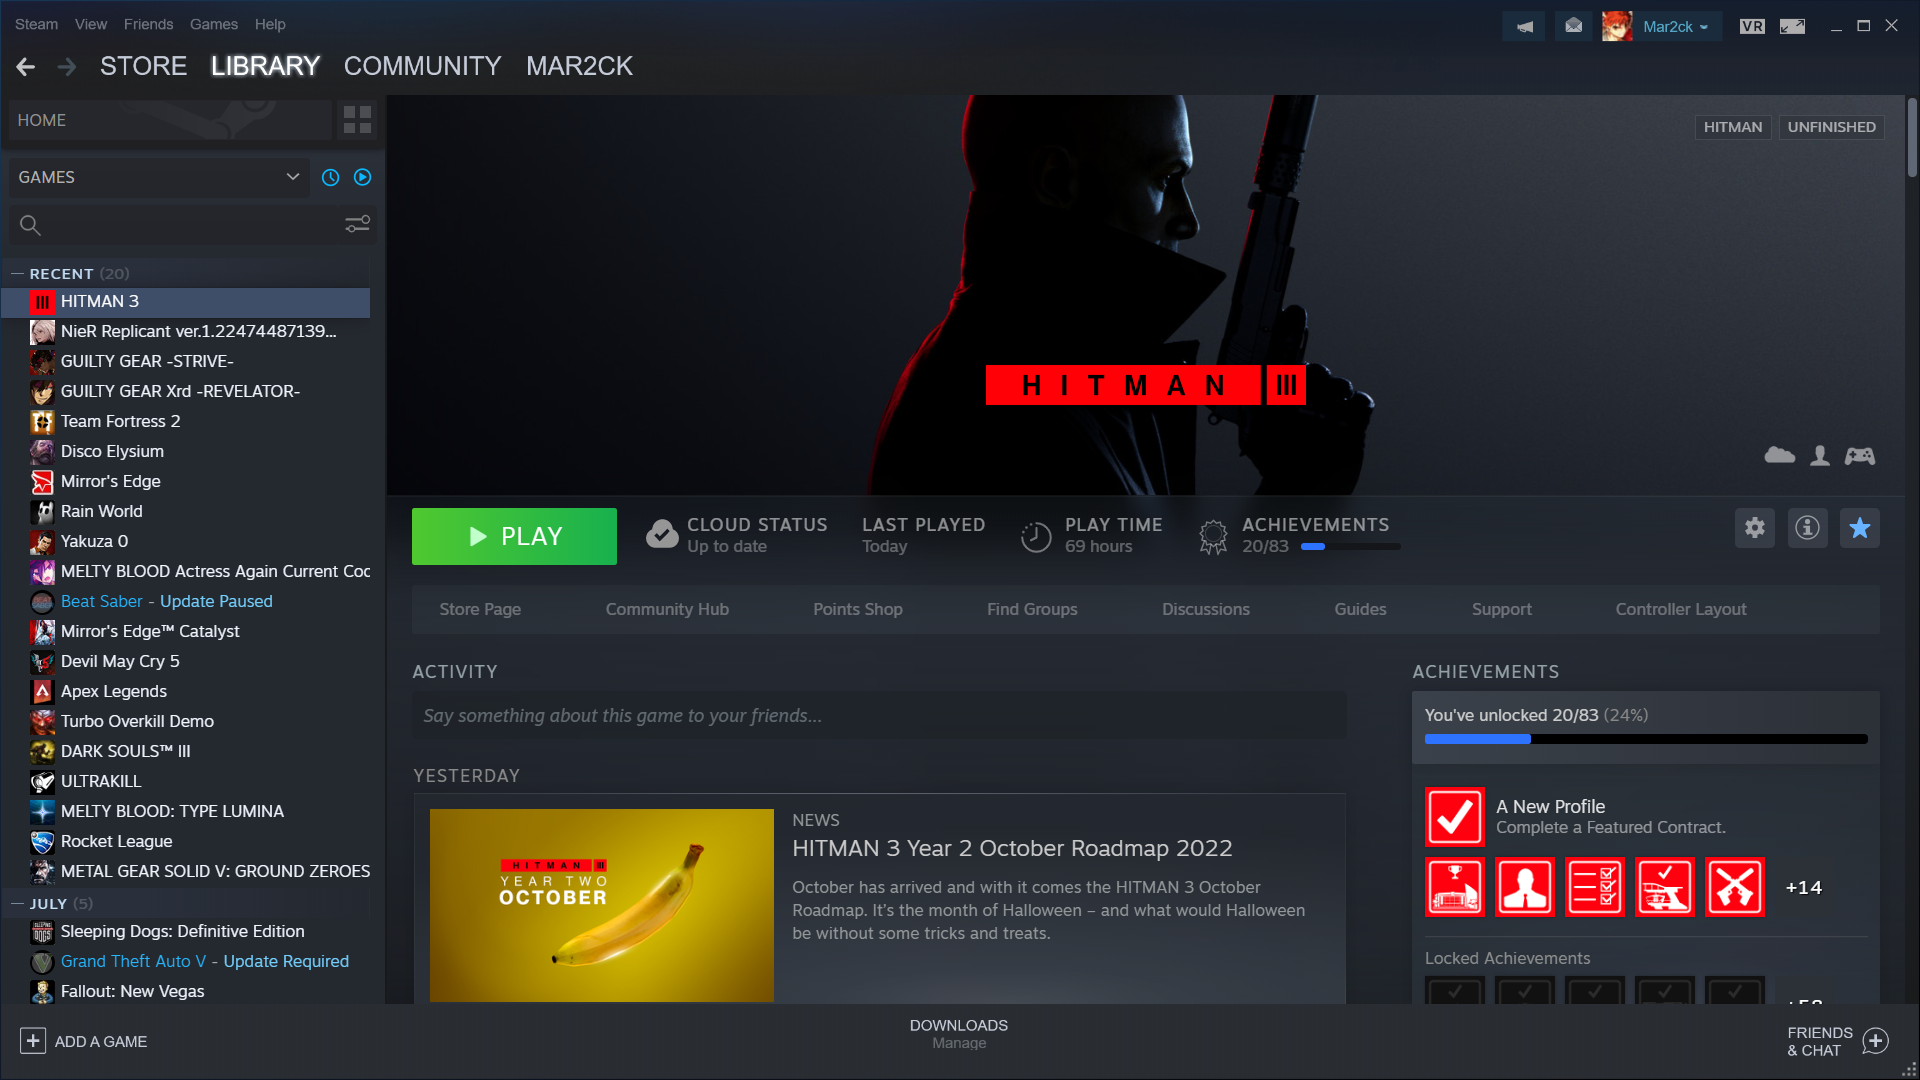The image size is (1920, 1080).
Task: Click the back navigation arrow
Action: click(26, 66)
